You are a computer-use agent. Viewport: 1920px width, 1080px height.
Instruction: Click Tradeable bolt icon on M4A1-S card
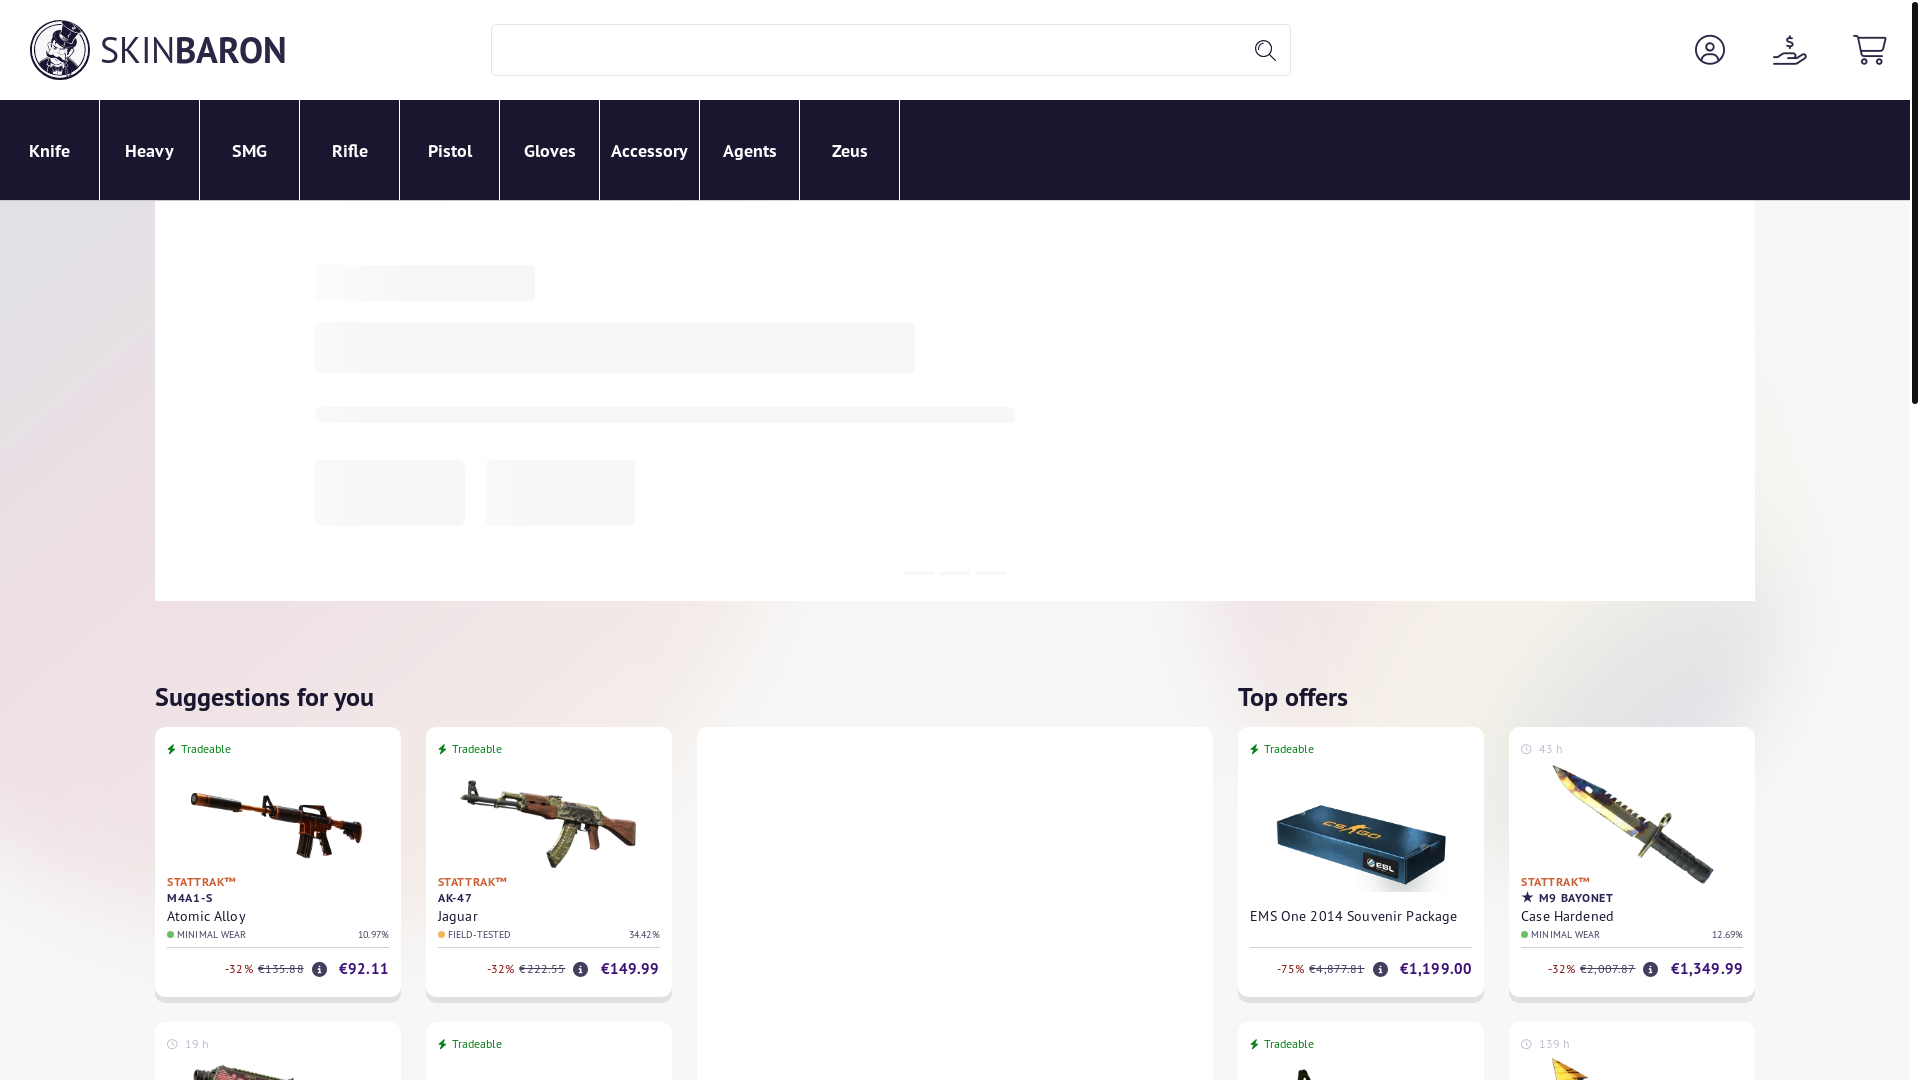click(x=172, y=749)
